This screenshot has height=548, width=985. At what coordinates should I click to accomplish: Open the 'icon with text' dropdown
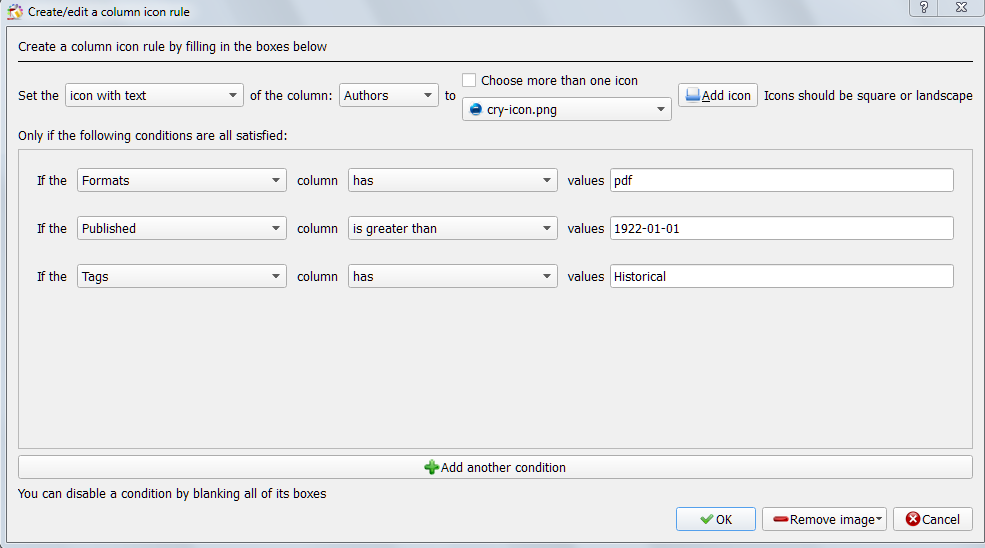tap(154, 95)
